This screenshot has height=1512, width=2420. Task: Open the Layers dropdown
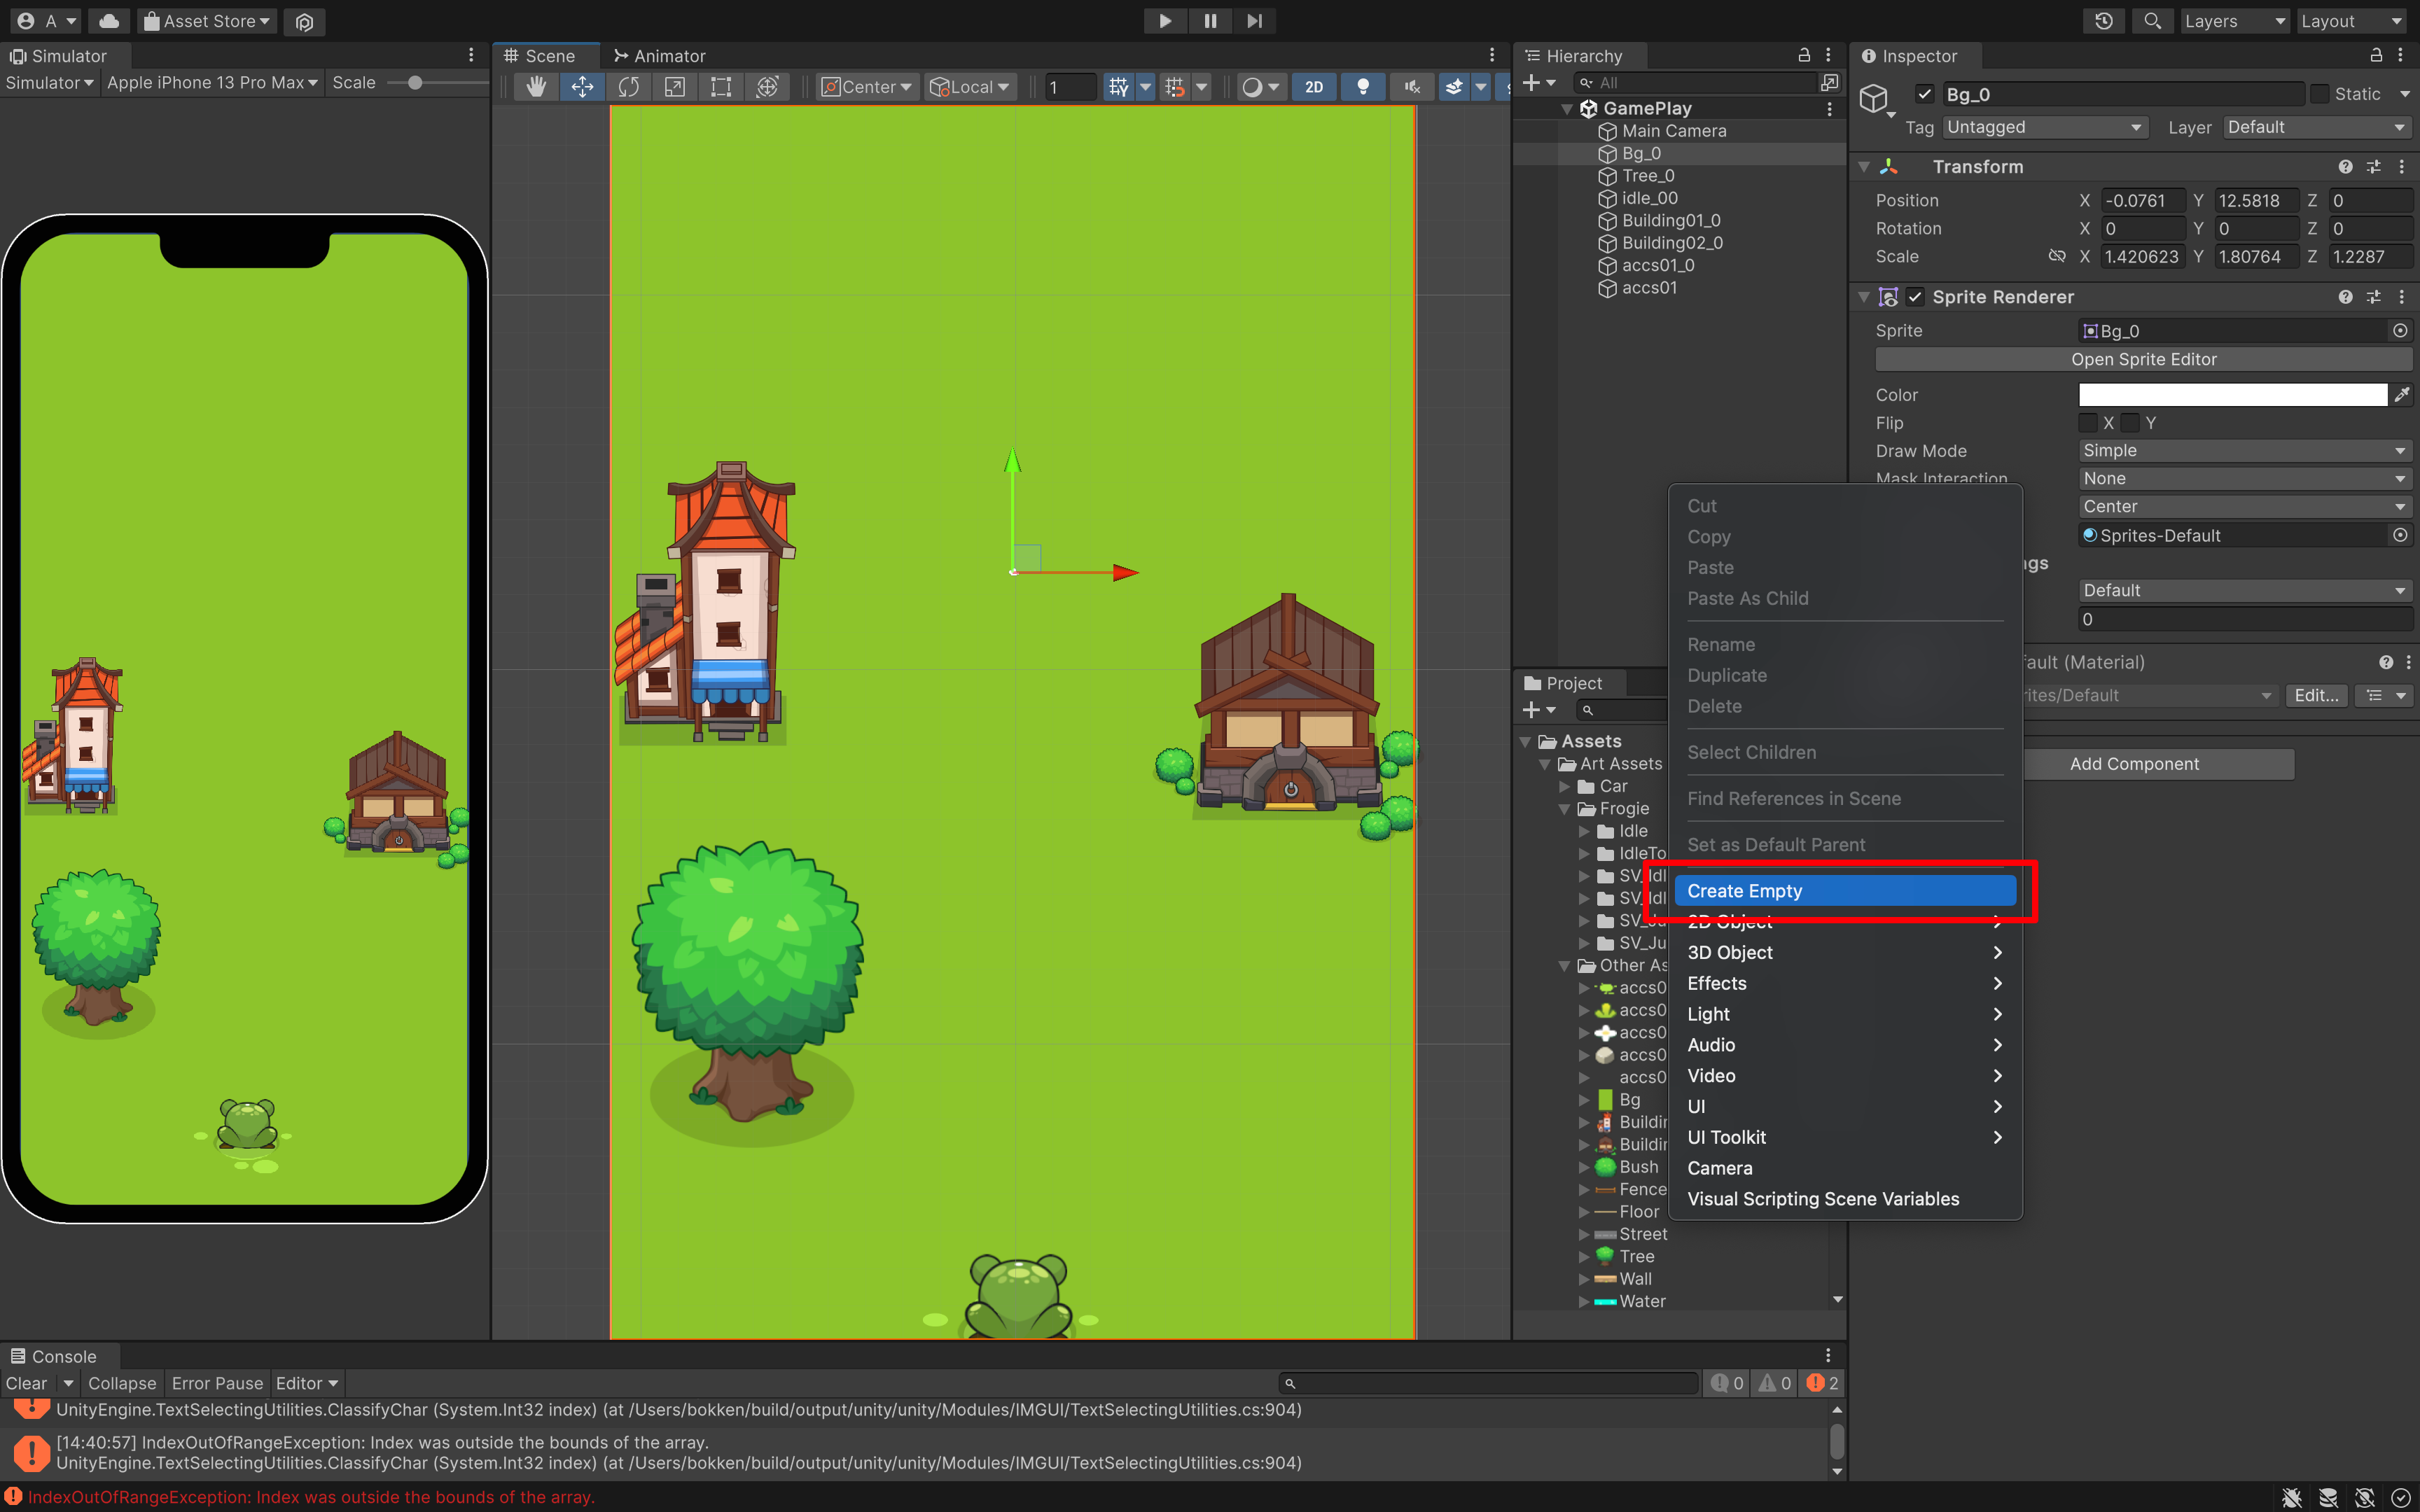point(2234,21)
